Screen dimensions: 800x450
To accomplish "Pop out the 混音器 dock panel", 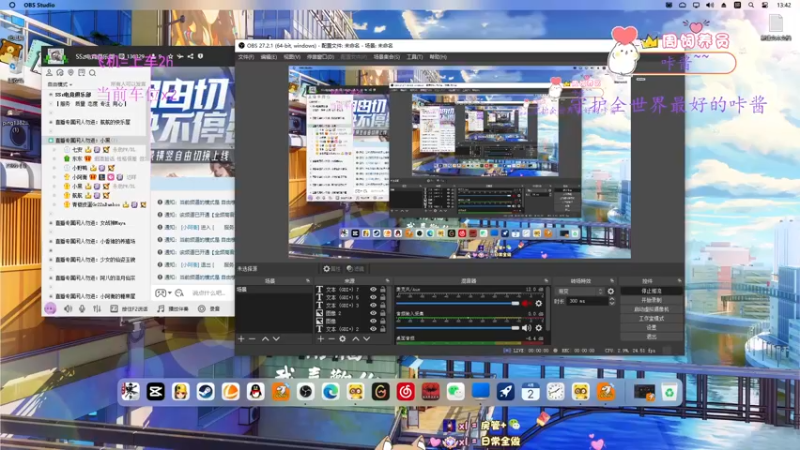I will (x=546, y=281).
